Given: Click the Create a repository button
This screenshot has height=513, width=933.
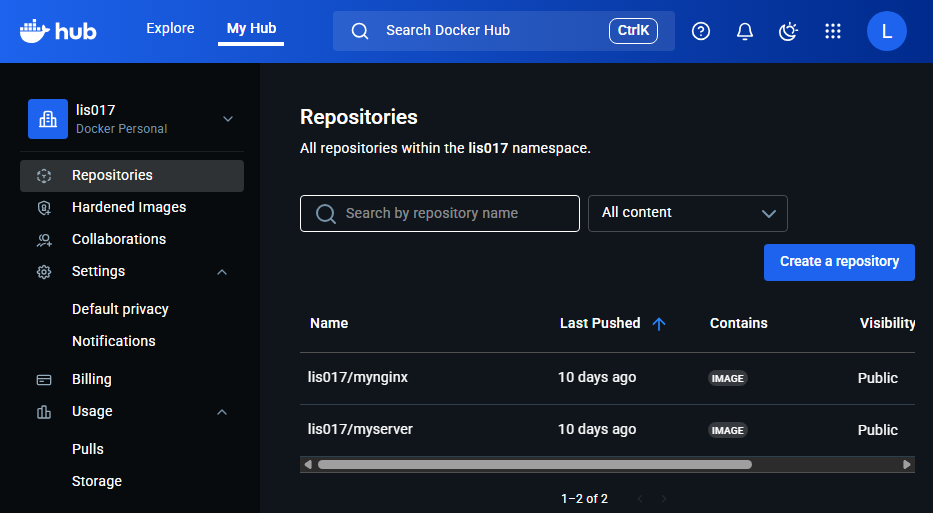Looking at the screenshot, I should (839, 262).
